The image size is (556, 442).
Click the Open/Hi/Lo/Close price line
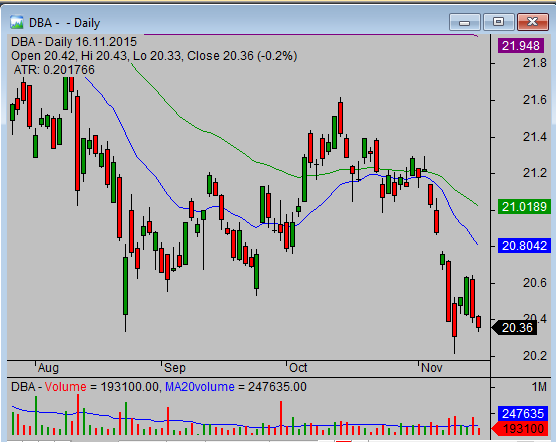[x=154, y=56]
